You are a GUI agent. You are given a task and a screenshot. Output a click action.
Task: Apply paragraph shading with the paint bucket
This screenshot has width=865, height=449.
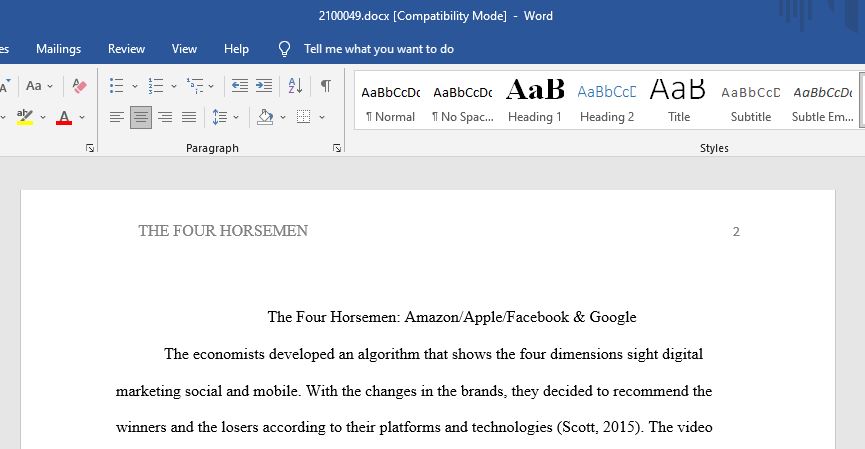pos(265,117)
